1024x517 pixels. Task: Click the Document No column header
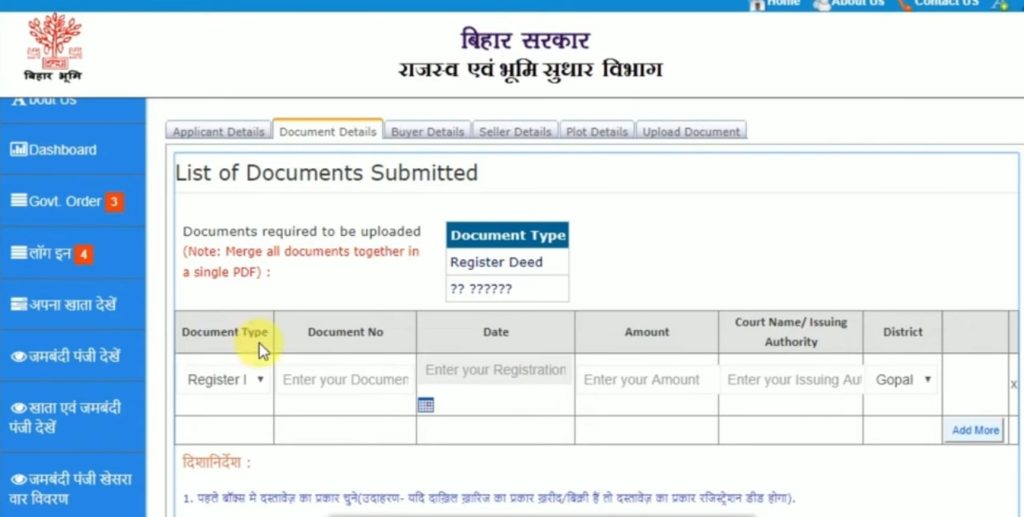[x=345, y=332]
